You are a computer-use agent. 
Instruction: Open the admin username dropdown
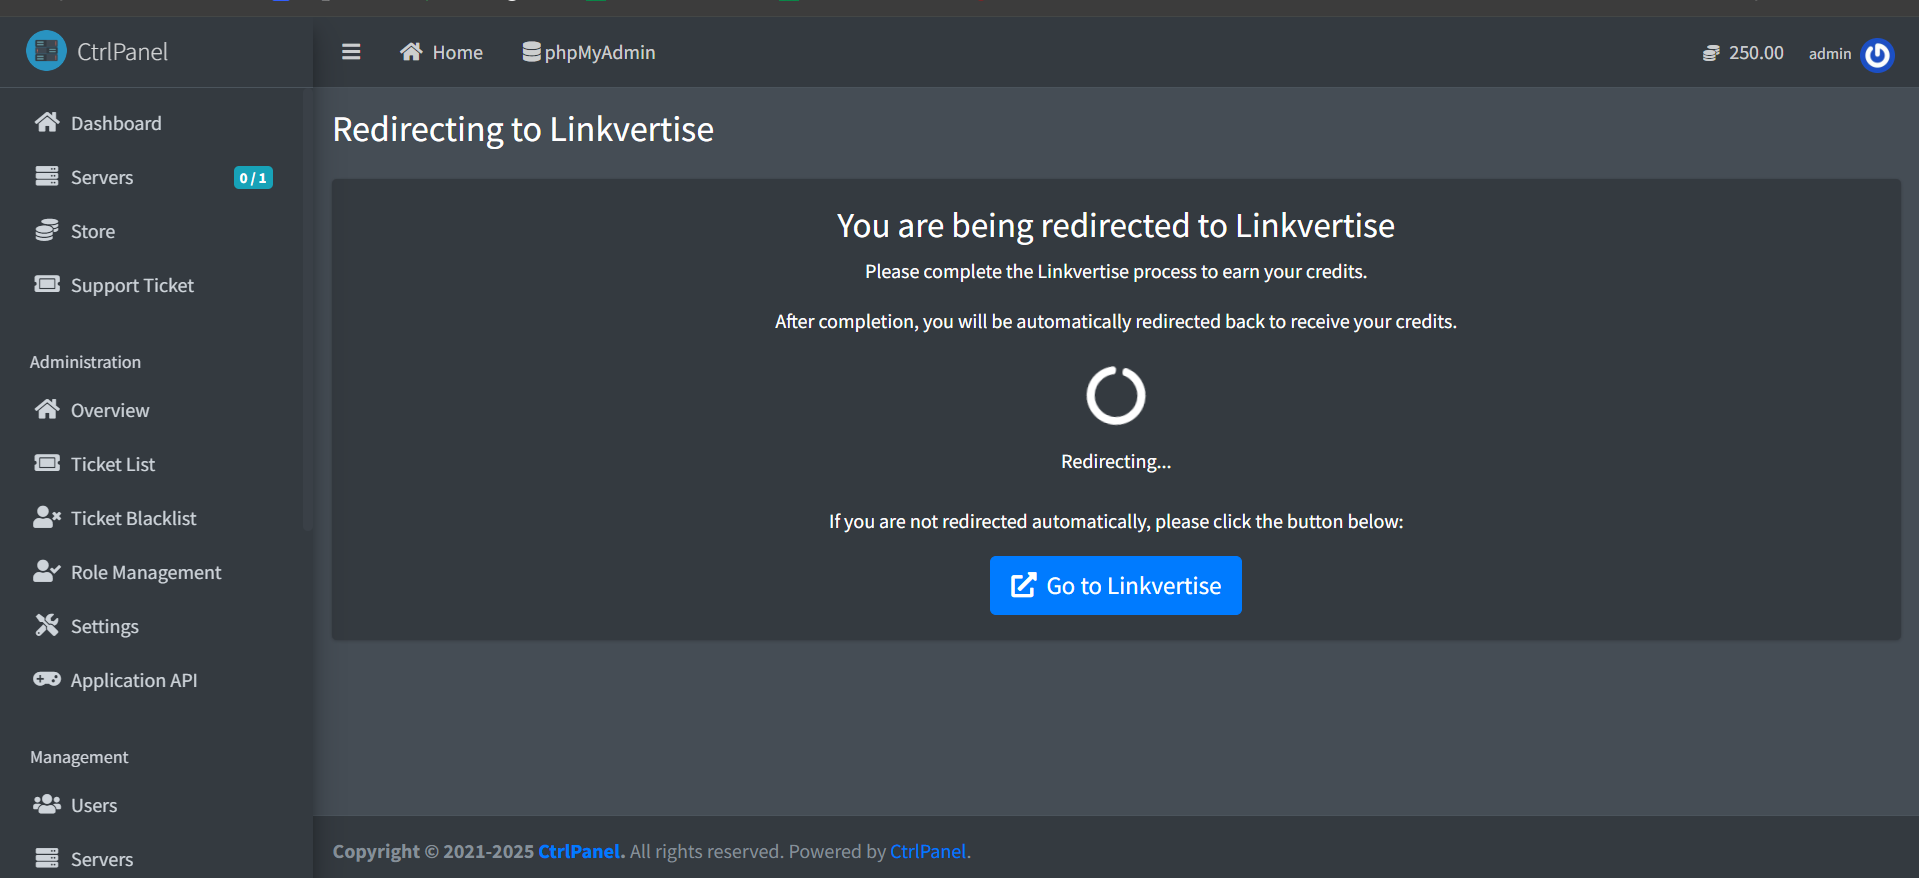pyautogui.click(x=1830, y=54)
